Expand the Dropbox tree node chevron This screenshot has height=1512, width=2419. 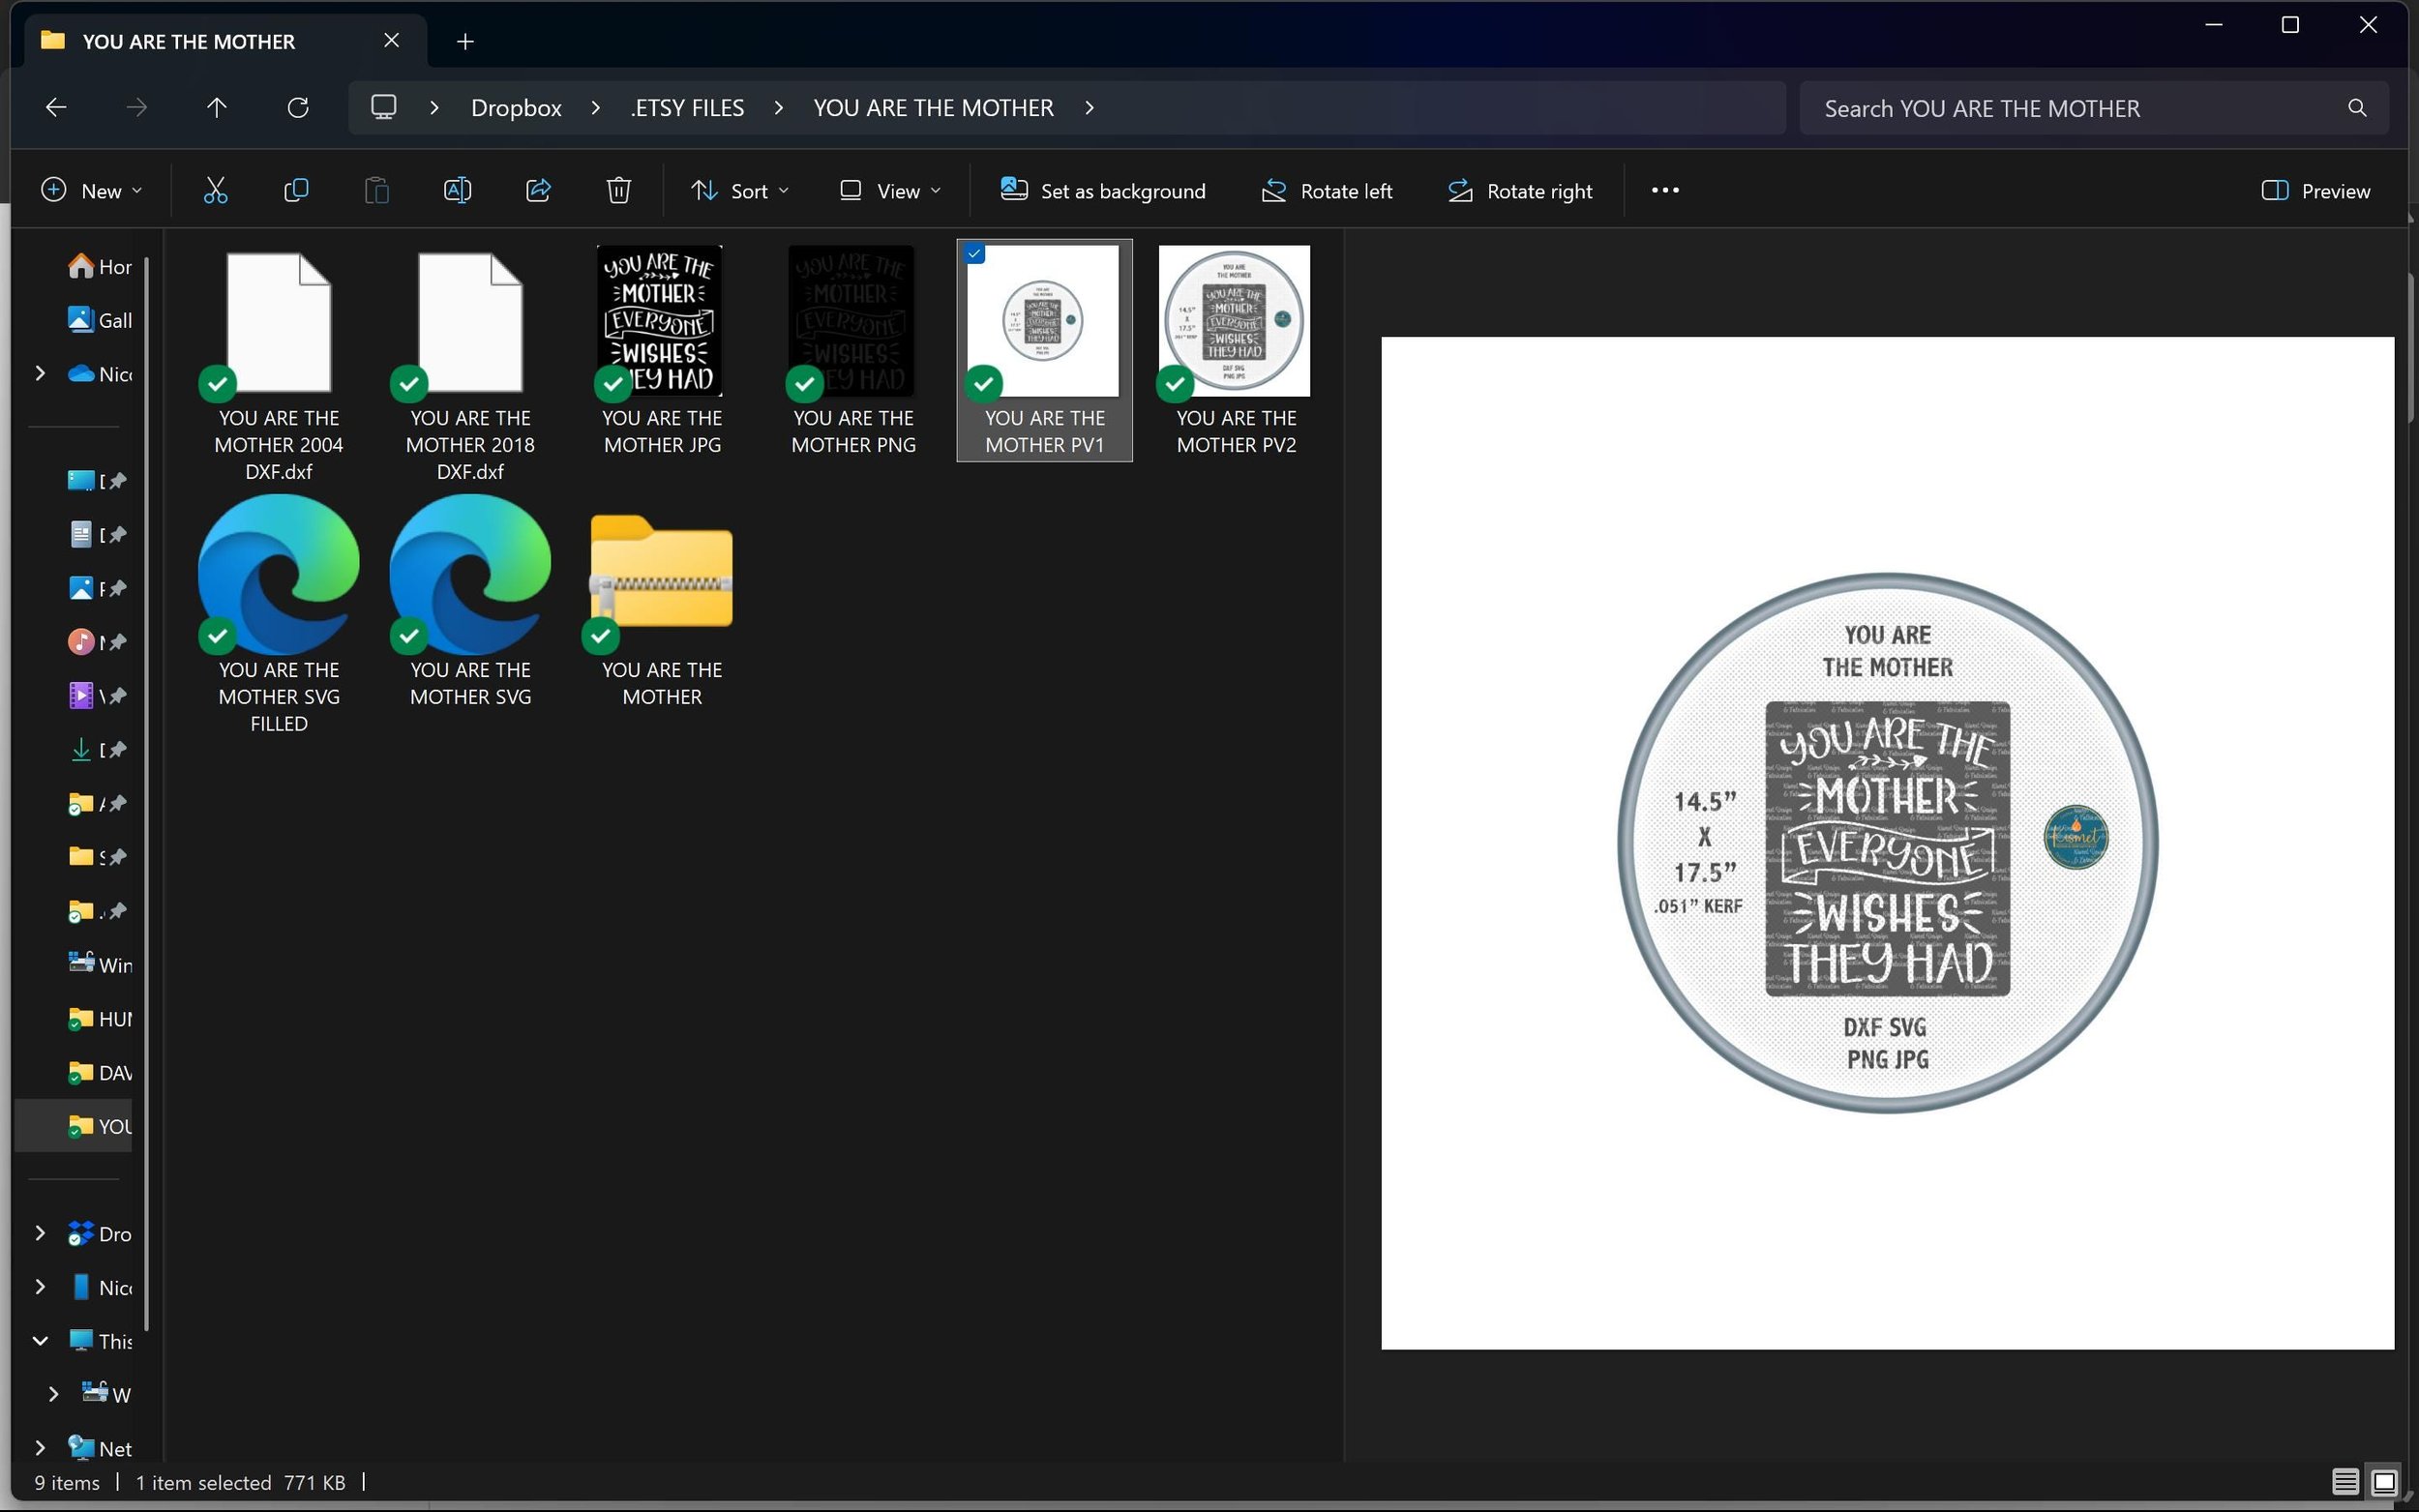[40, 1233]
